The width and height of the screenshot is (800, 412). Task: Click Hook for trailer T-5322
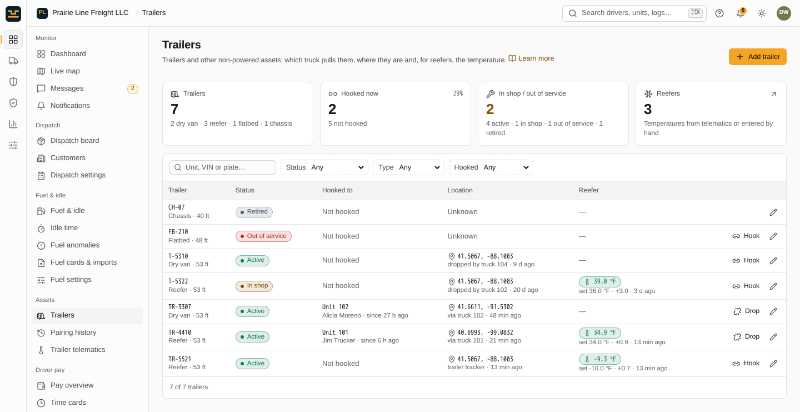(x=746, y=286)
